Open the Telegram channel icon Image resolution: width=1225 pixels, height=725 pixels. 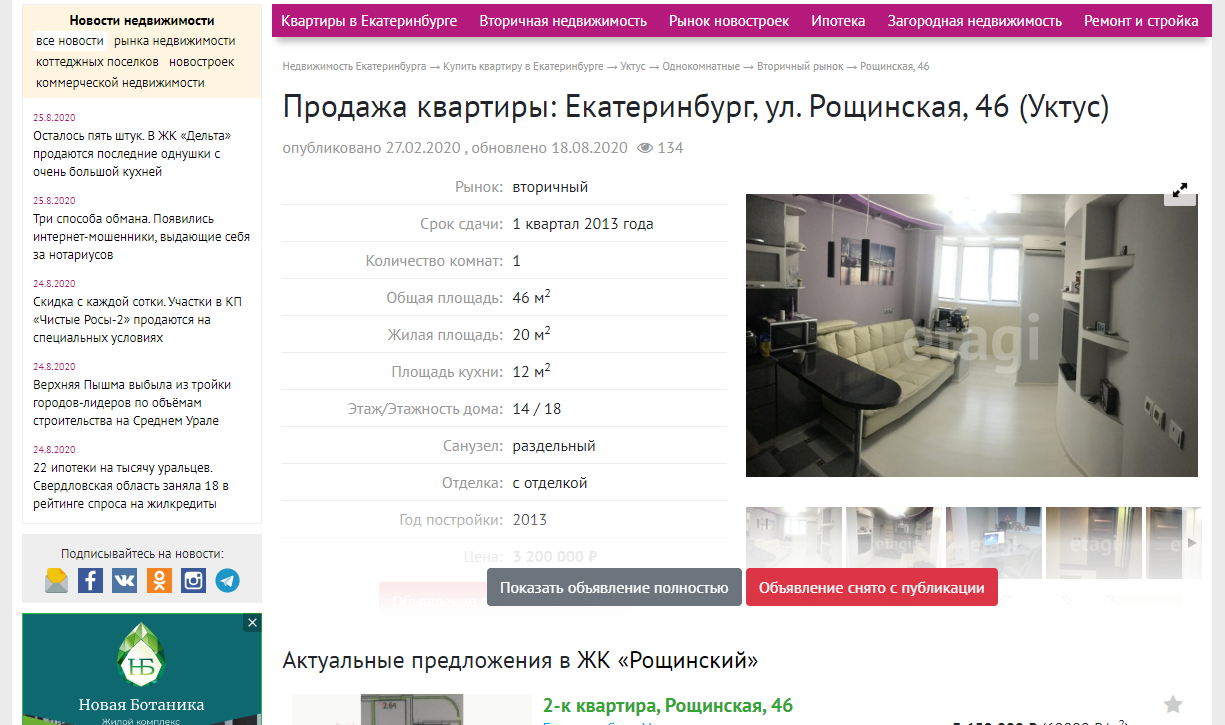pyautogui.click(x=228, y=580)
